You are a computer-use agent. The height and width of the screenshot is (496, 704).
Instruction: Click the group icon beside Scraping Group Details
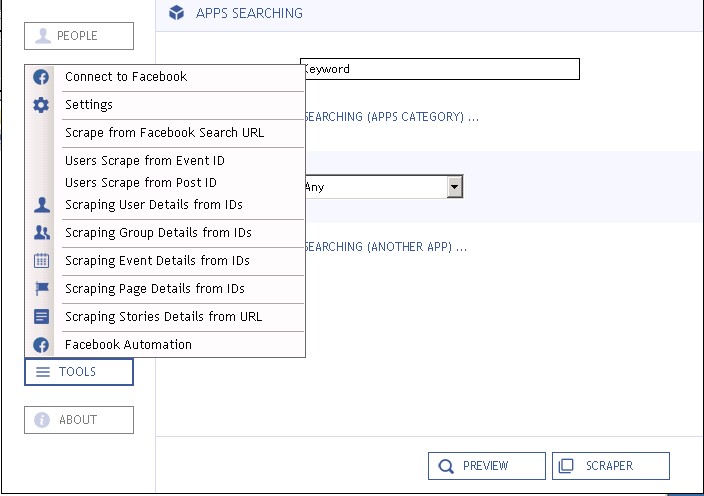coord(41,233)
